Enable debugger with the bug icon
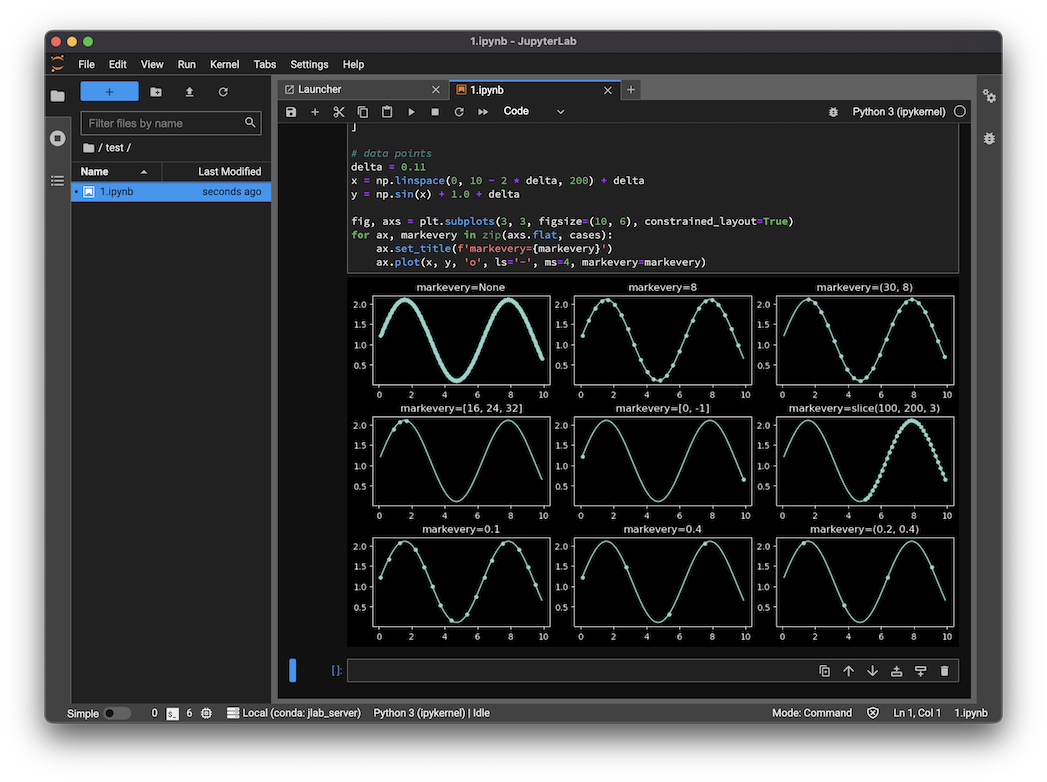The image size is (1047, 782). click(833, 112)
